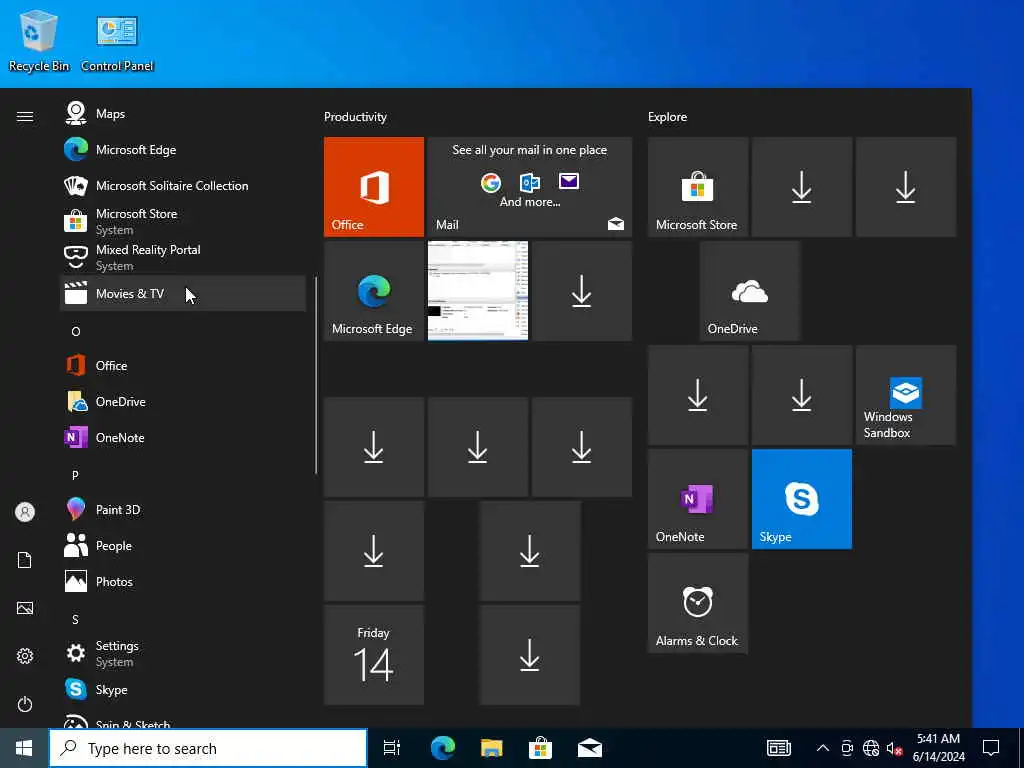Screen dimensions: 1024x768
Task: Open Mail from the taskbar
Action: (590, 748)
